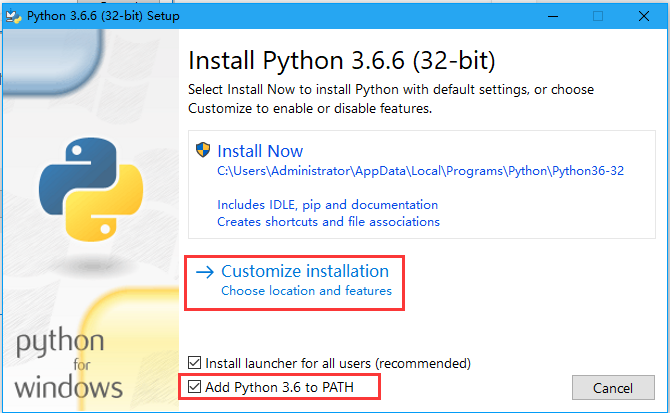Screen dimensions: 670x413
Task: Click the "Creates shortcuts and file associations" line
Action: (x=328, y=221)
